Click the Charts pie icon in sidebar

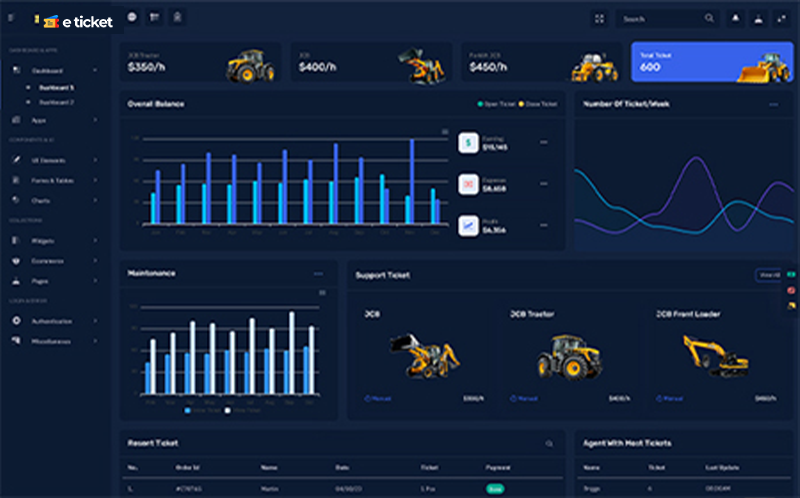point(16,200)
